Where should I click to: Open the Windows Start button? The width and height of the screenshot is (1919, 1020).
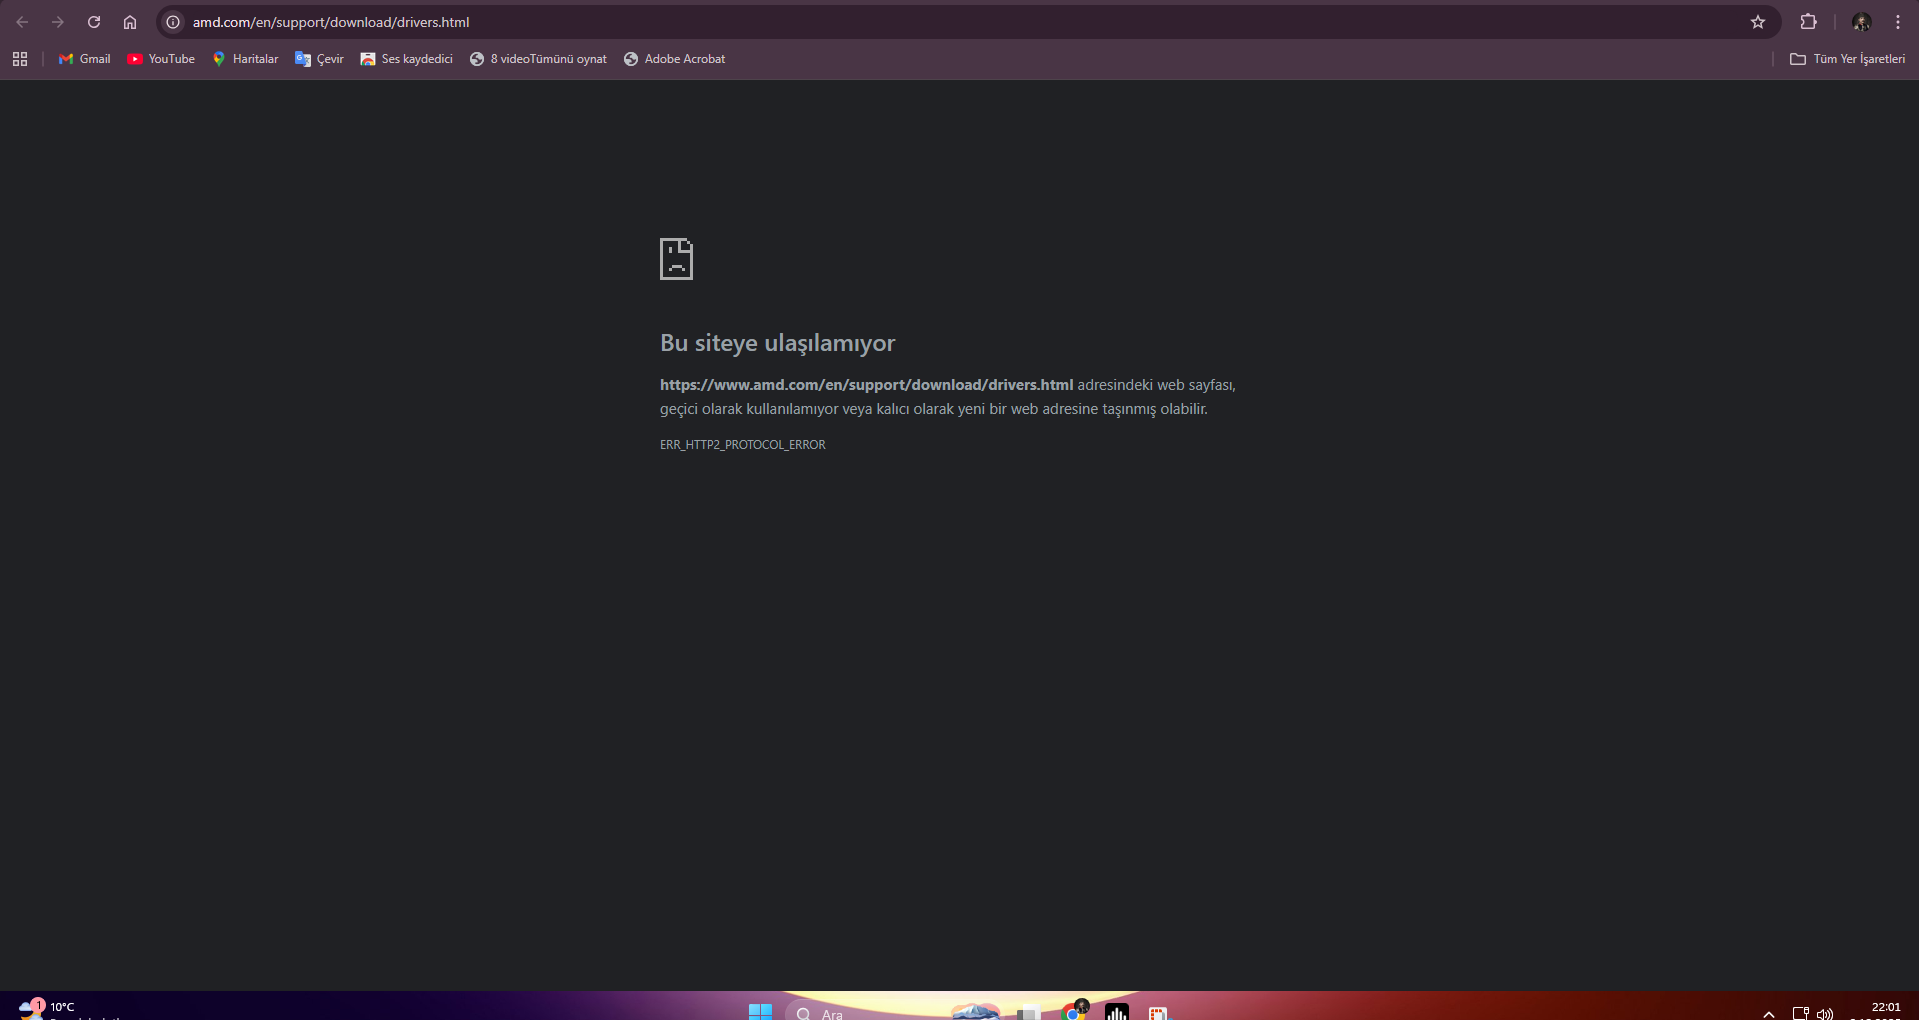click(760, 1011)
